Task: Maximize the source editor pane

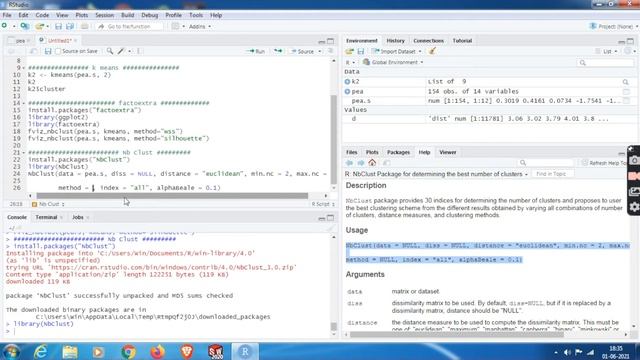Action: (331, 41)
